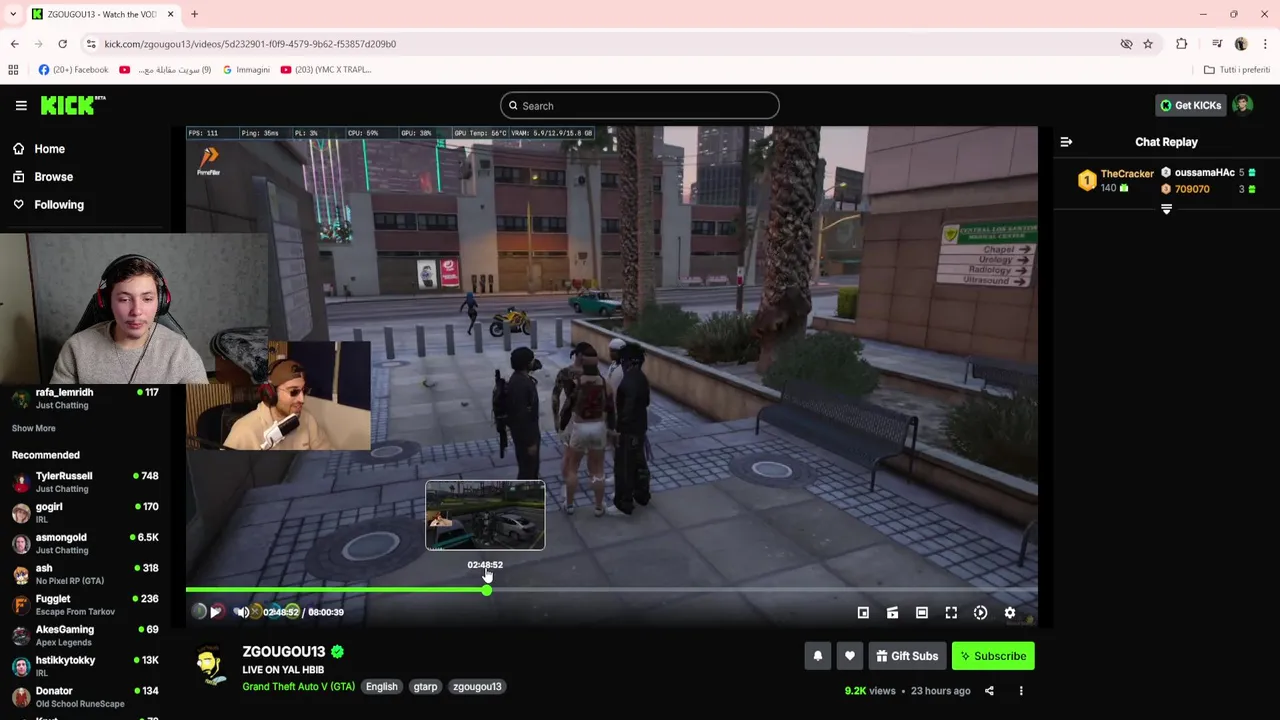Open the Immagini bookmark
Image resolution: width=1280 pixels, height=720 pixels.
tap(246, 70)
